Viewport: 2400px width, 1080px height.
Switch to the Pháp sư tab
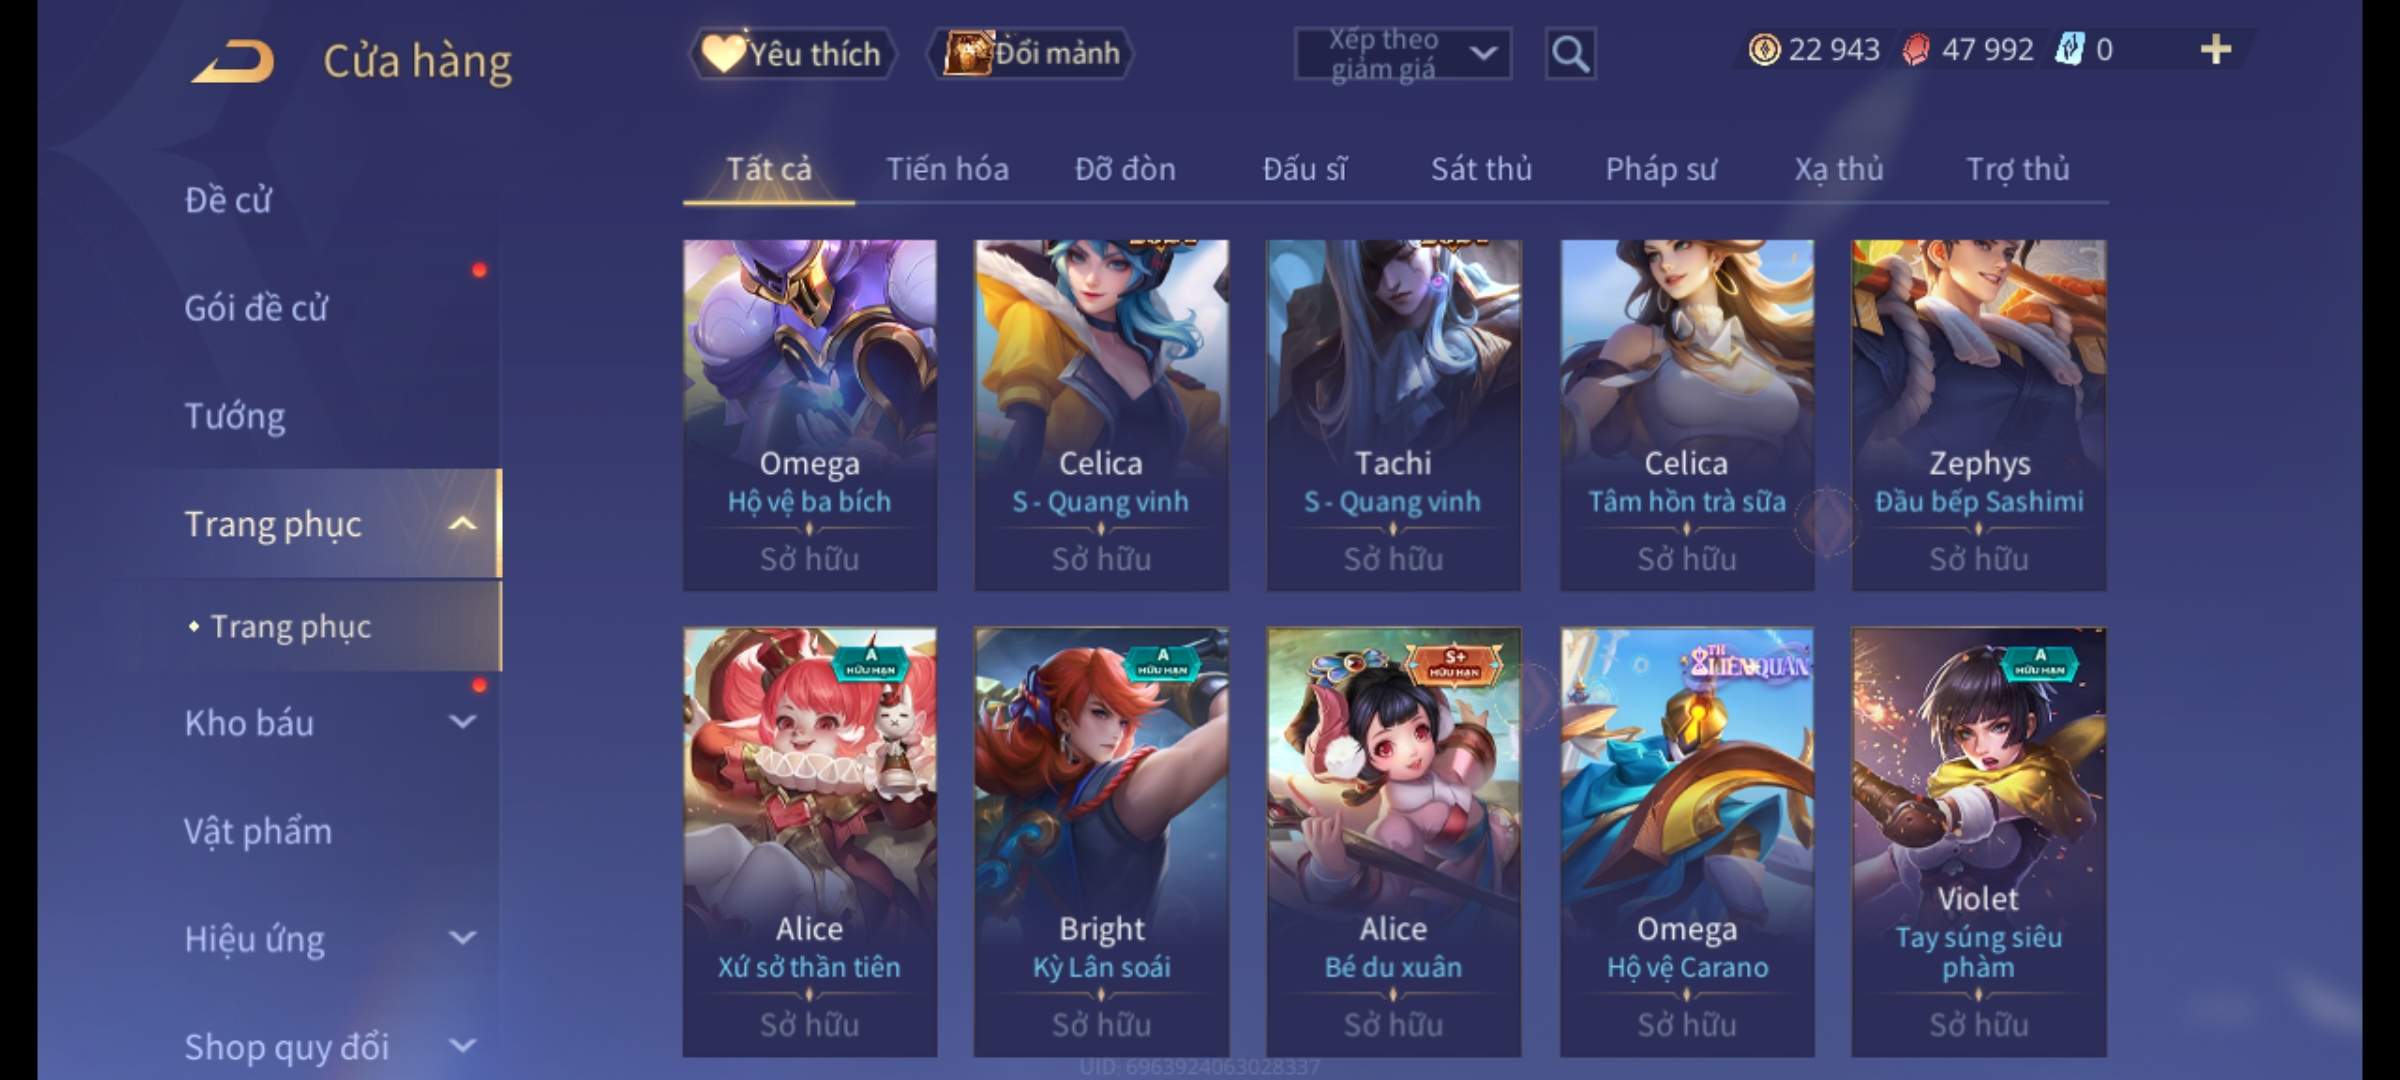coord(1661,169)
